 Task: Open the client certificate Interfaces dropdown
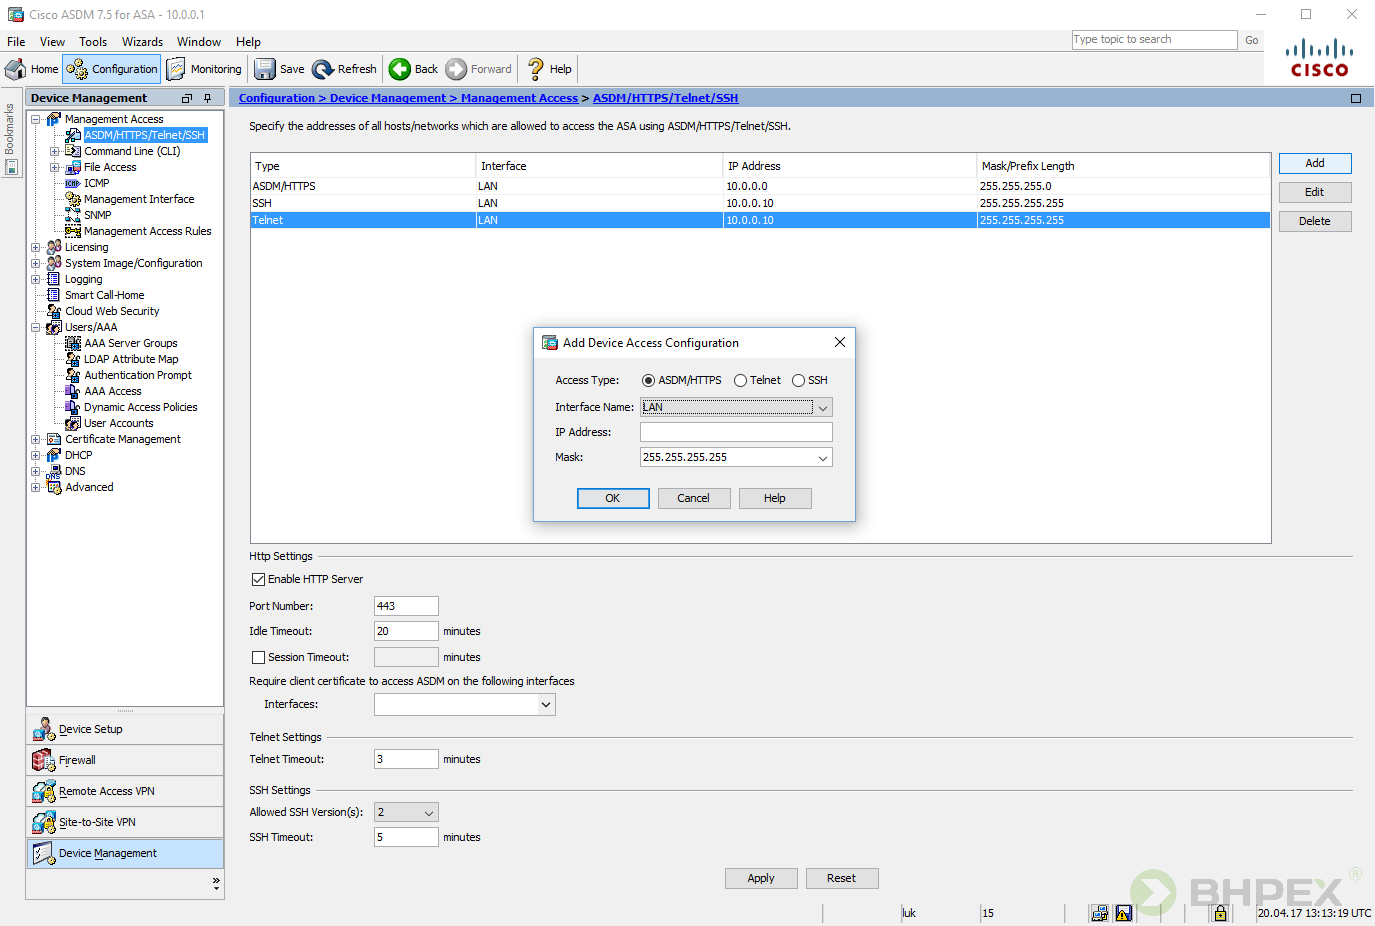pyautogui.click(x=546, y=704)
